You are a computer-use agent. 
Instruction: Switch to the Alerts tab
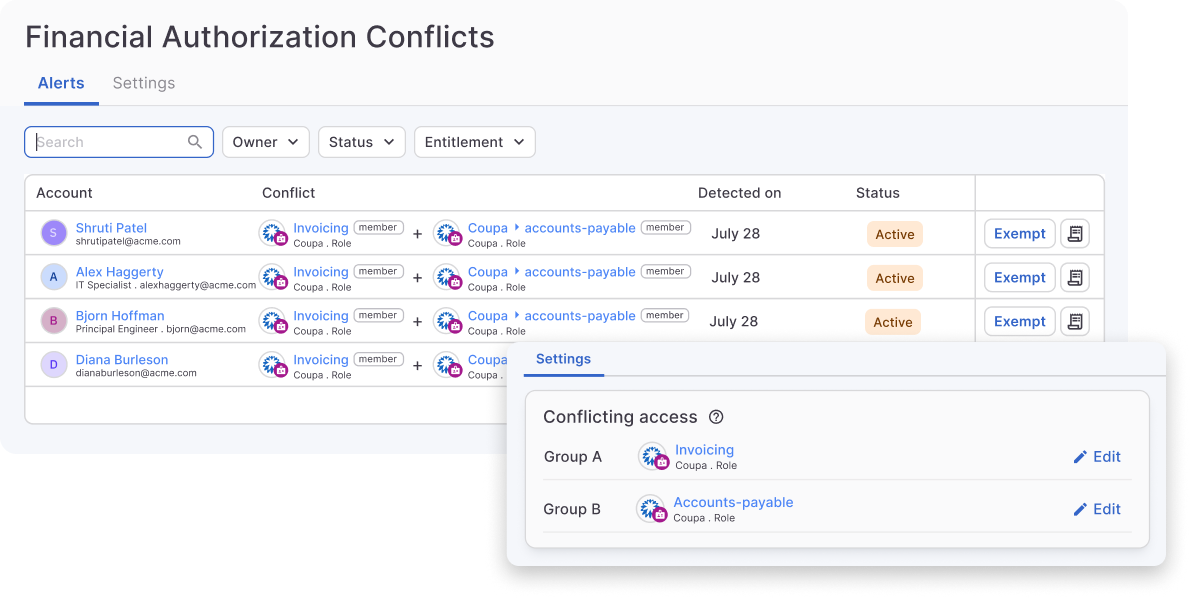pos(61,84)
